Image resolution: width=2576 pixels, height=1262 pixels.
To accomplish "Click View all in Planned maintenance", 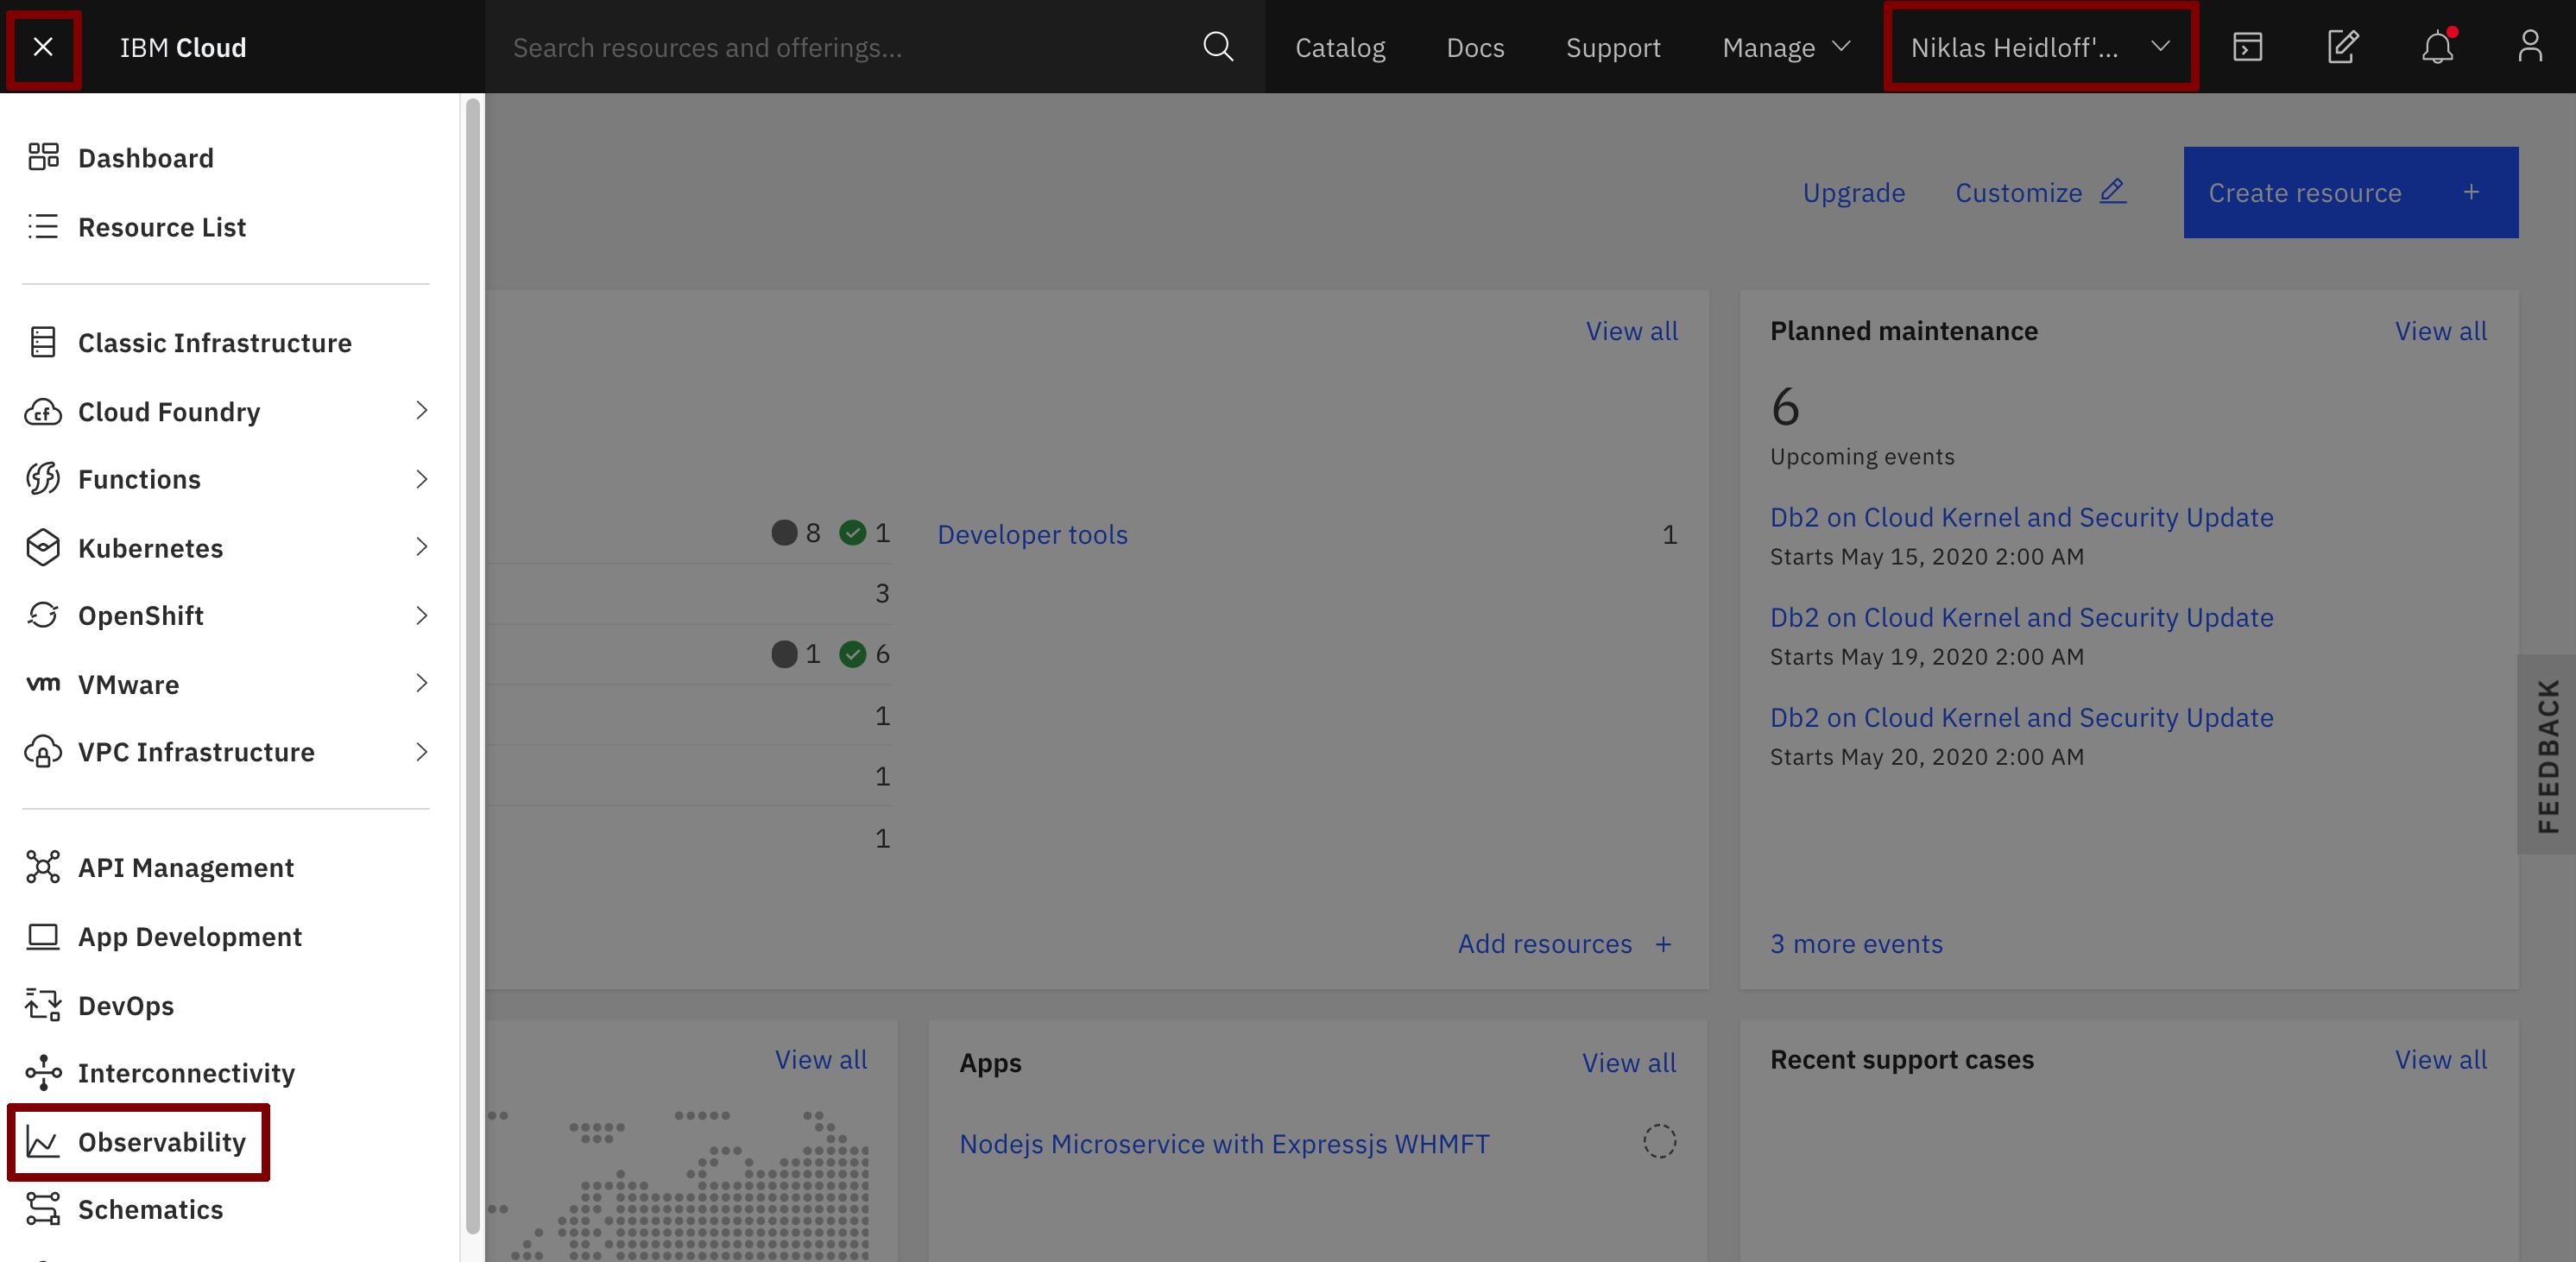I will 2440,331.
